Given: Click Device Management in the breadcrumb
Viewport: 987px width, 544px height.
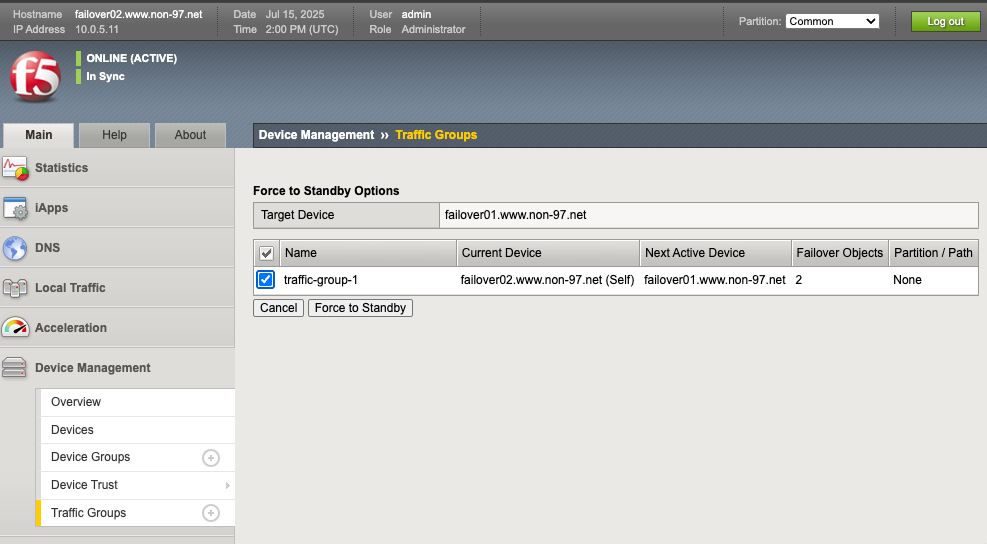Looking at the screenshot, I should pos(316,135).
